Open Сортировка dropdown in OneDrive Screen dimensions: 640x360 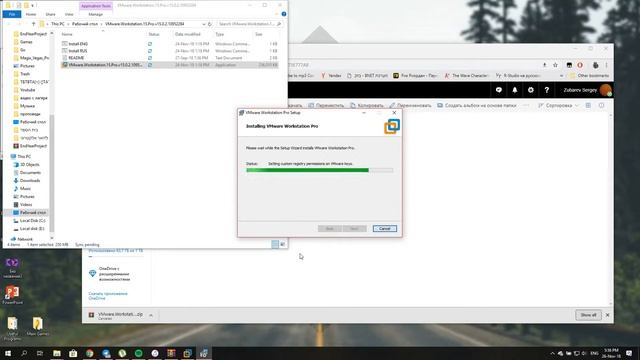pos(558,105)
